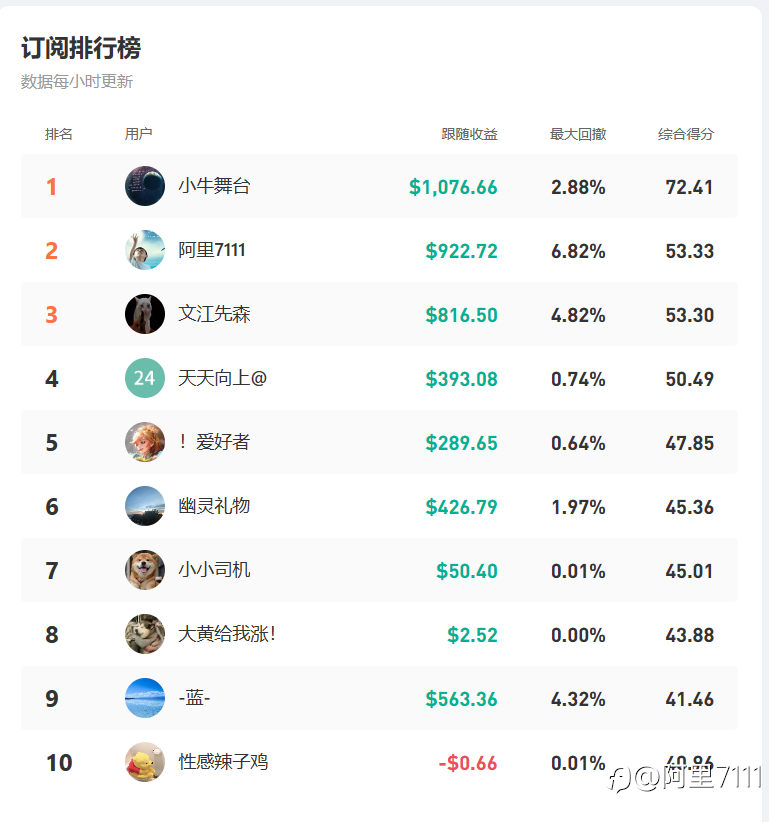Select the green '24' avatar

(x=145, y=378)
